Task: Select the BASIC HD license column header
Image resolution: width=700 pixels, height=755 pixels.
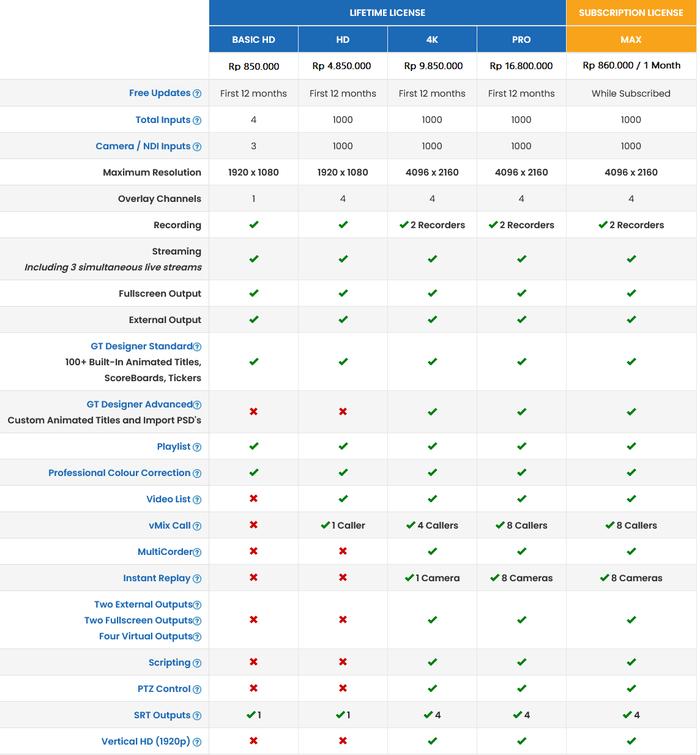Action: tap(253, 40)
